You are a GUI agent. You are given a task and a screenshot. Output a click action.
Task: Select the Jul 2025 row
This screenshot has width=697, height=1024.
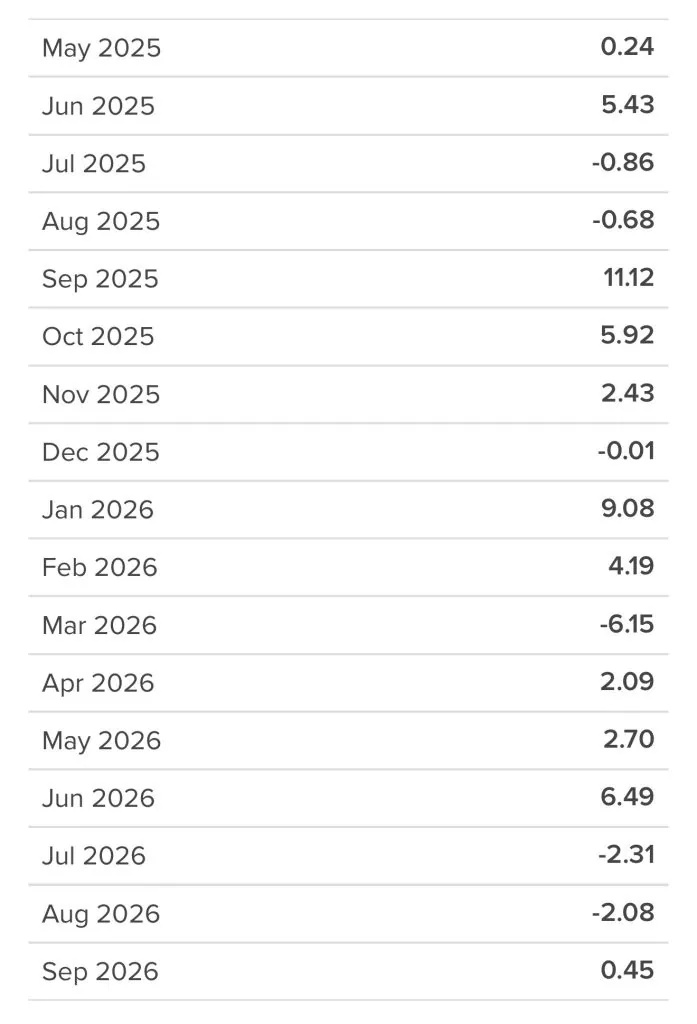(348, 163)
